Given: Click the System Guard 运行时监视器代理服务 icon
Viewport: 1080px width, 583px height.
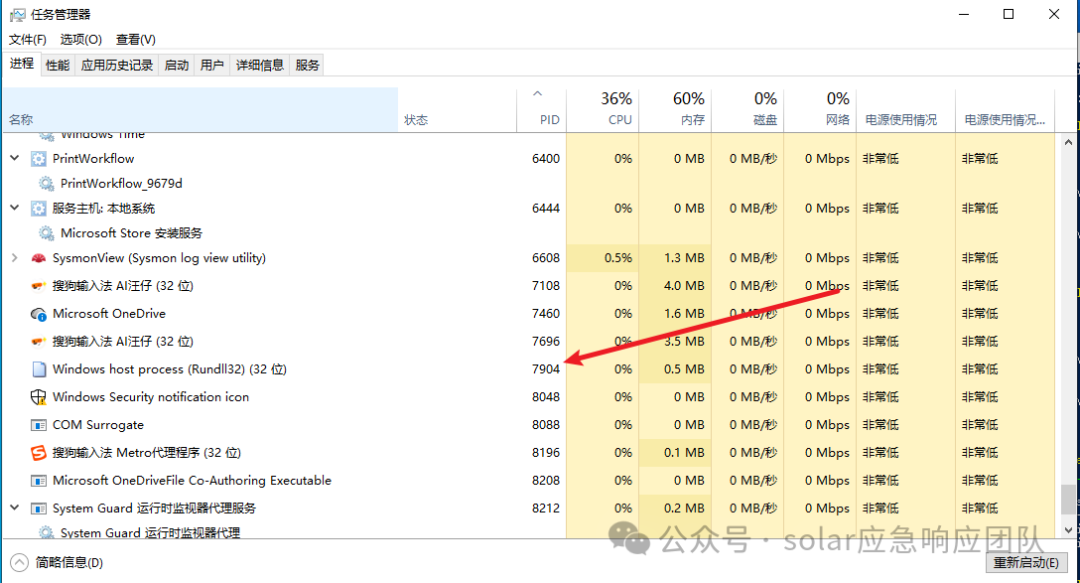Looking at the screenshot, I should [x=39, y=509].
